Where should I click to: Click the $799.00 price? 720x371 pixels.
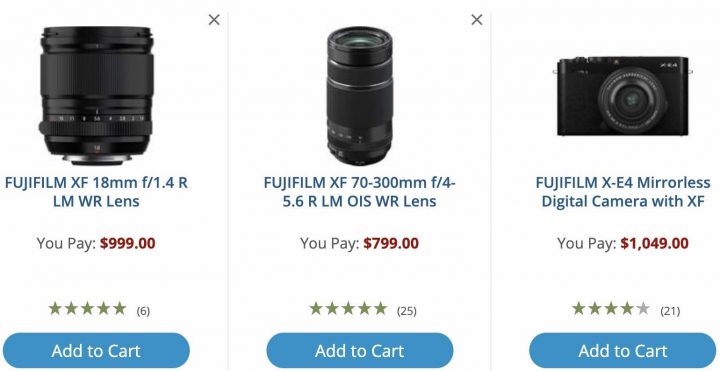click(x=391, y=243)
